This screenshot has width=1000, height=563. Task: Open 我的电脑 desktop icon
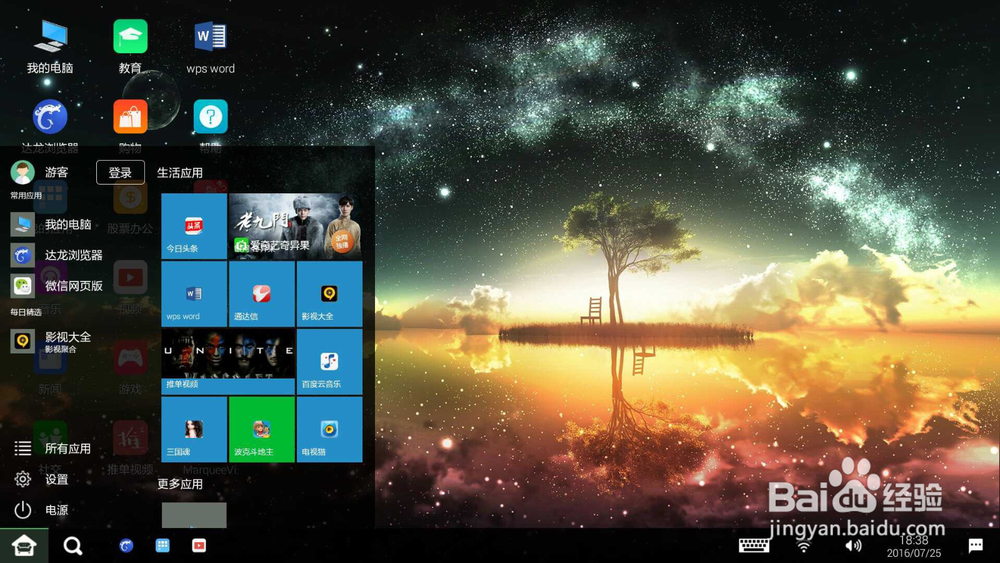pos(50,46)
